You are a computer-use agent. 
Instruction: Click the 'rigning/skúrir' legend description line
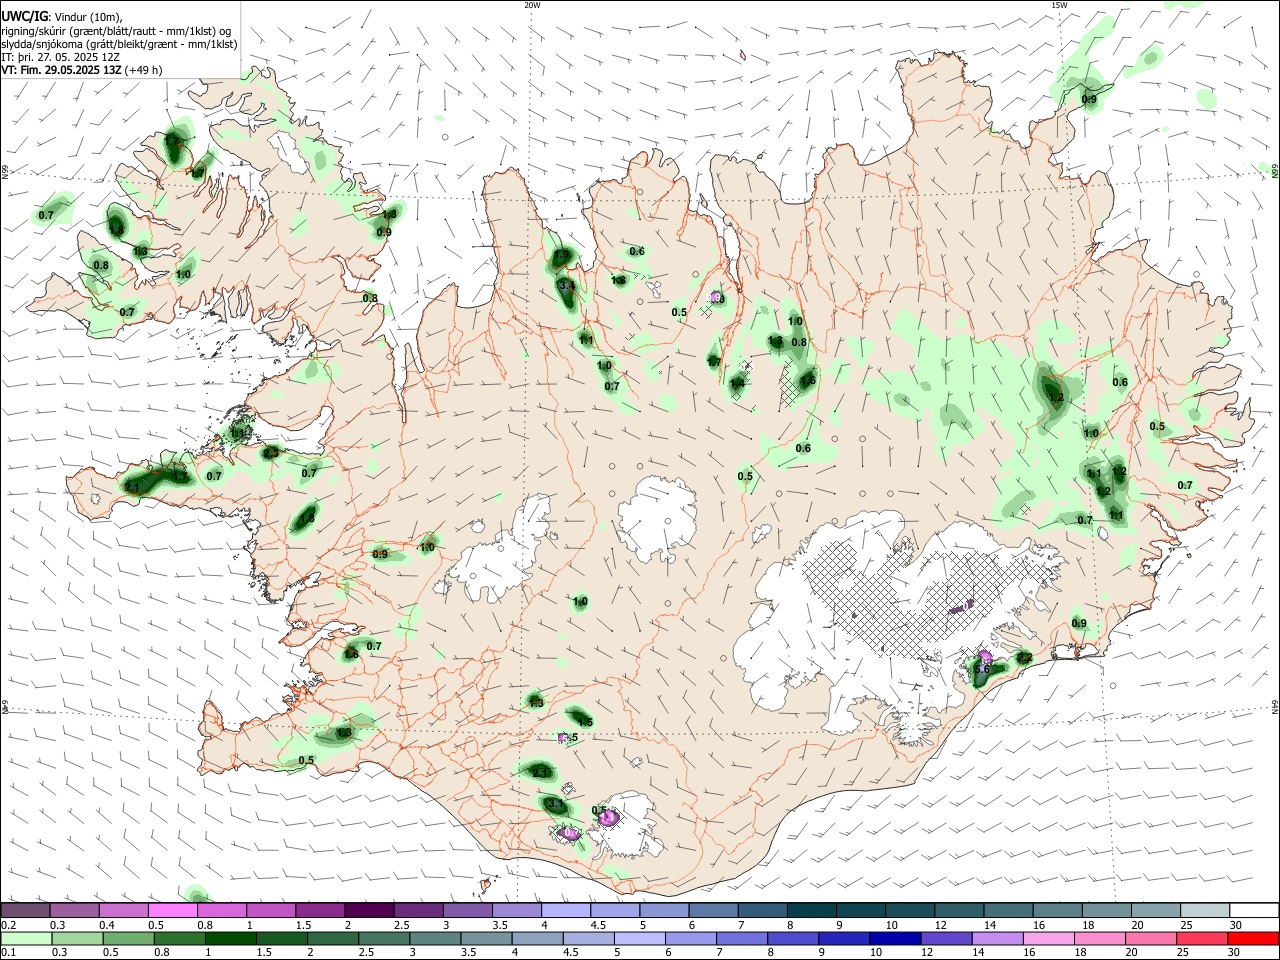click(x=115, y=31)
